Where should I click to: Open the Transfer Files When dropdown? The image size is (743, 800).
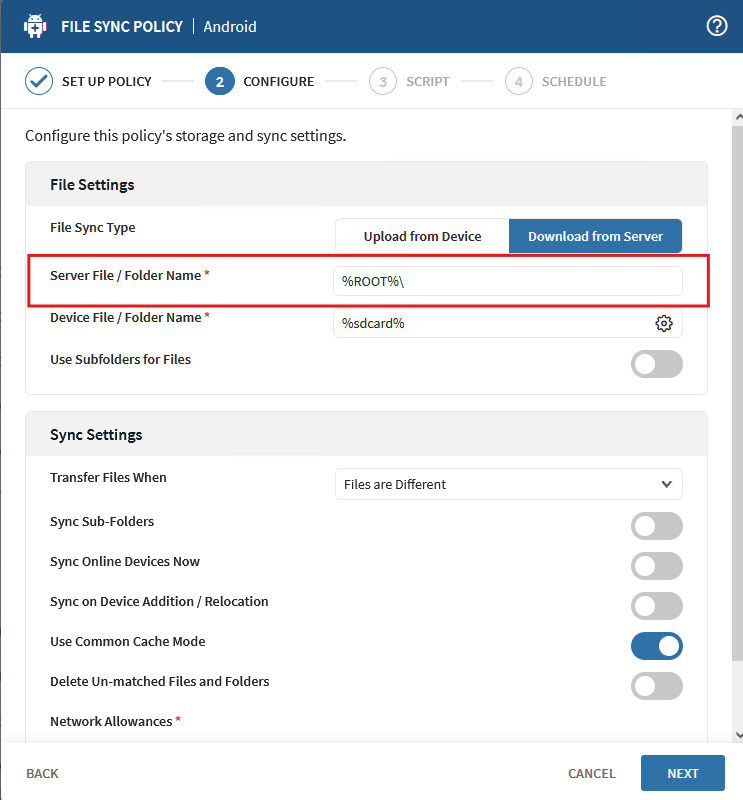coord(508,484)
